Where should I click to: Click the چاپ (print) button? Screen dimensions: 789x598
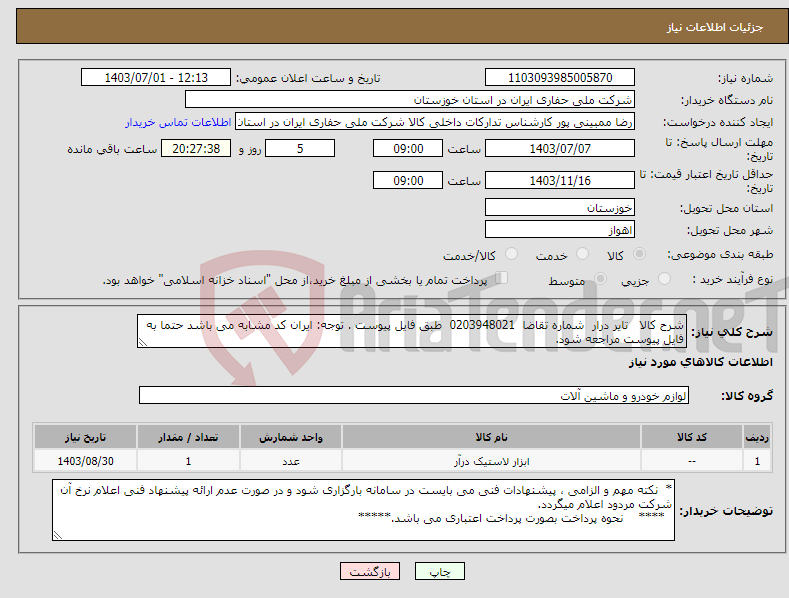[x=439, y=571]
